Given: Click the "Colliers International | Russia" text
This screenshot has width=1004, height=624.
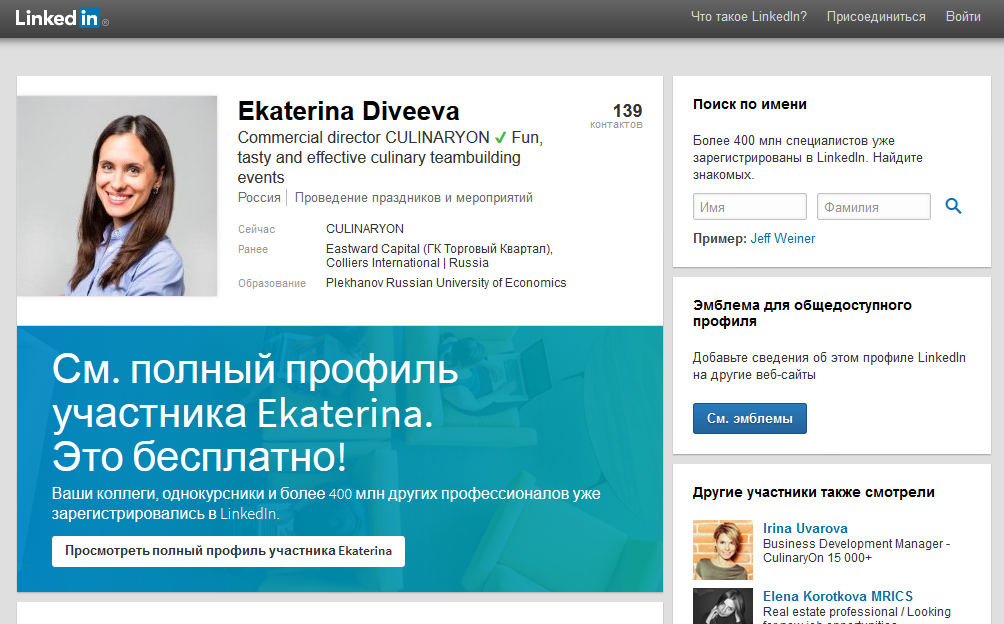Looking at the screenshot, I should click(407, 263).
